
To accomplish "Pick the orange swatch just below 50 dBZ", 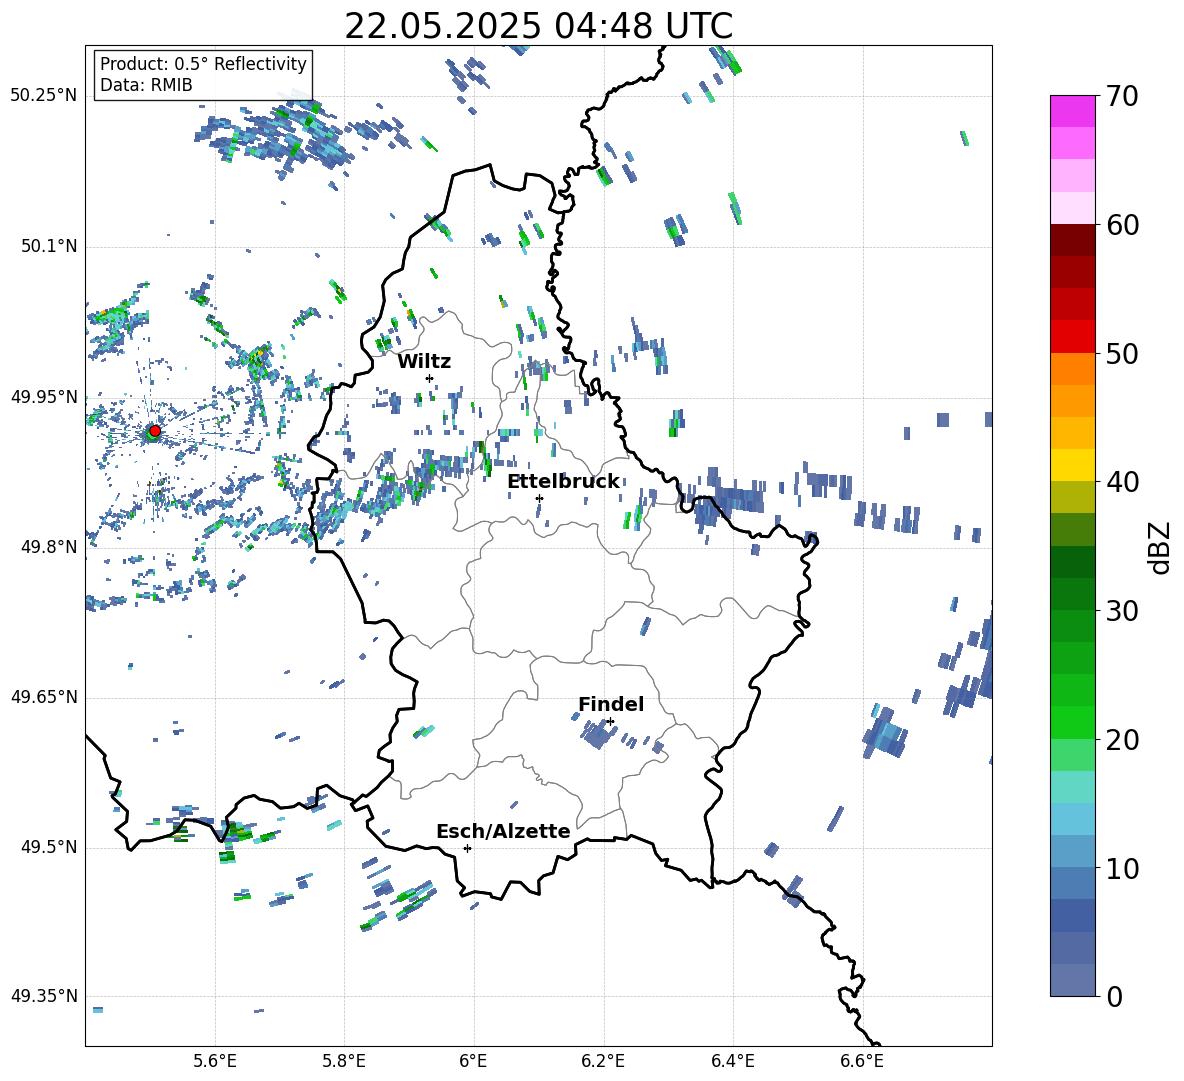I will click(x=1073, y=369).
